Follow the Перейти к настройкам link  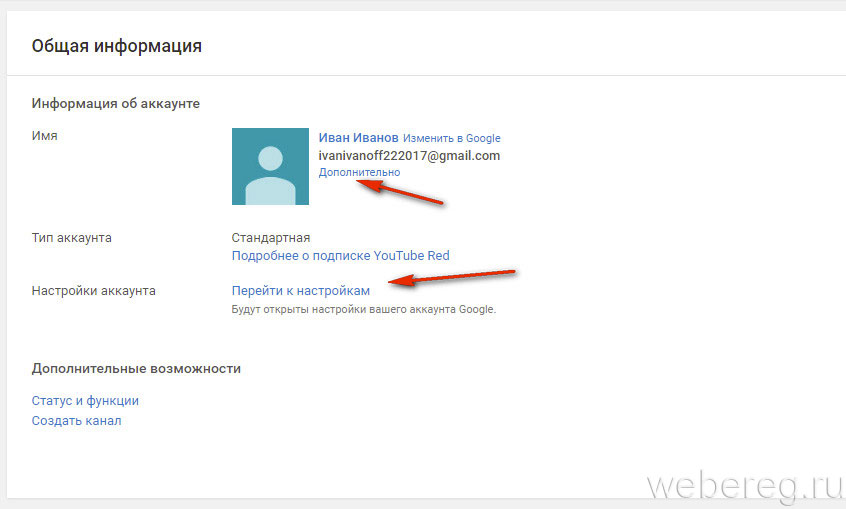pos(301,291)
